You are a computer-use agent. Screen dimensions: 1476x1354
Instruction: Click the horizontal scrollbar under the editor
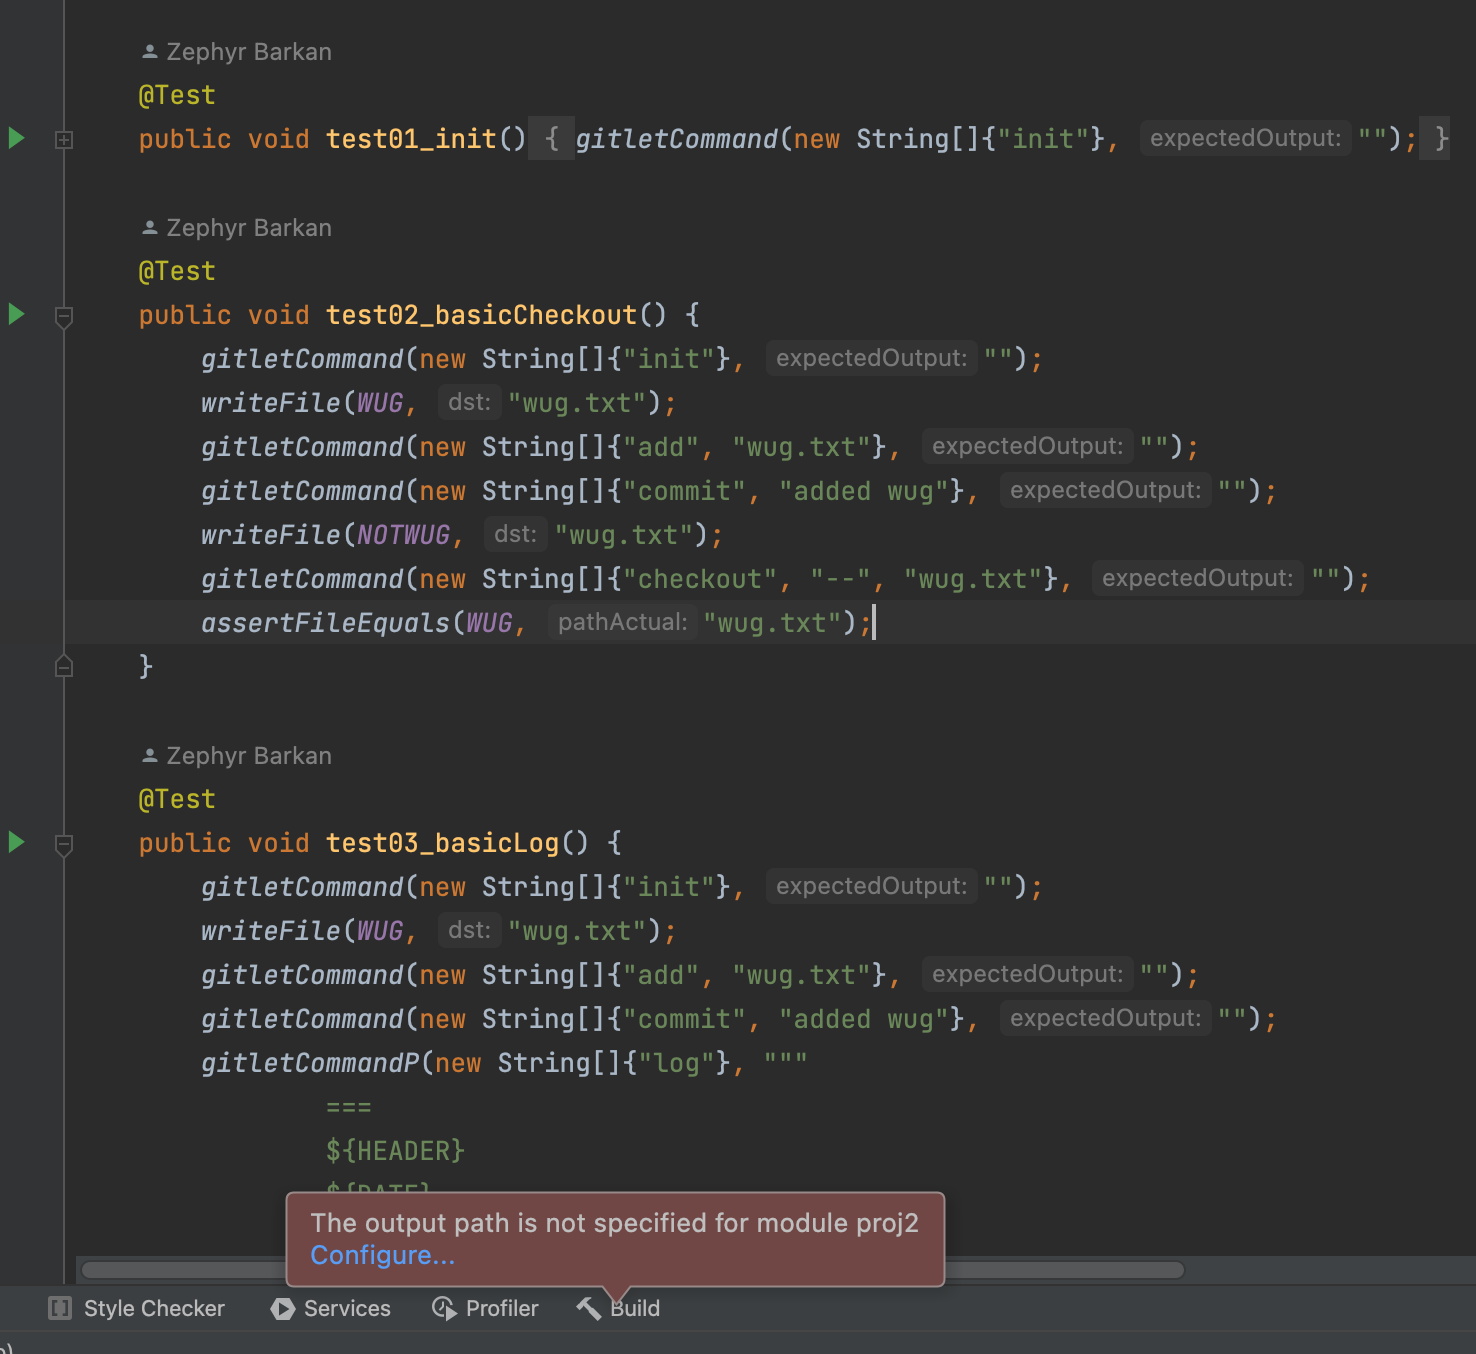tap(1060, 1270)
